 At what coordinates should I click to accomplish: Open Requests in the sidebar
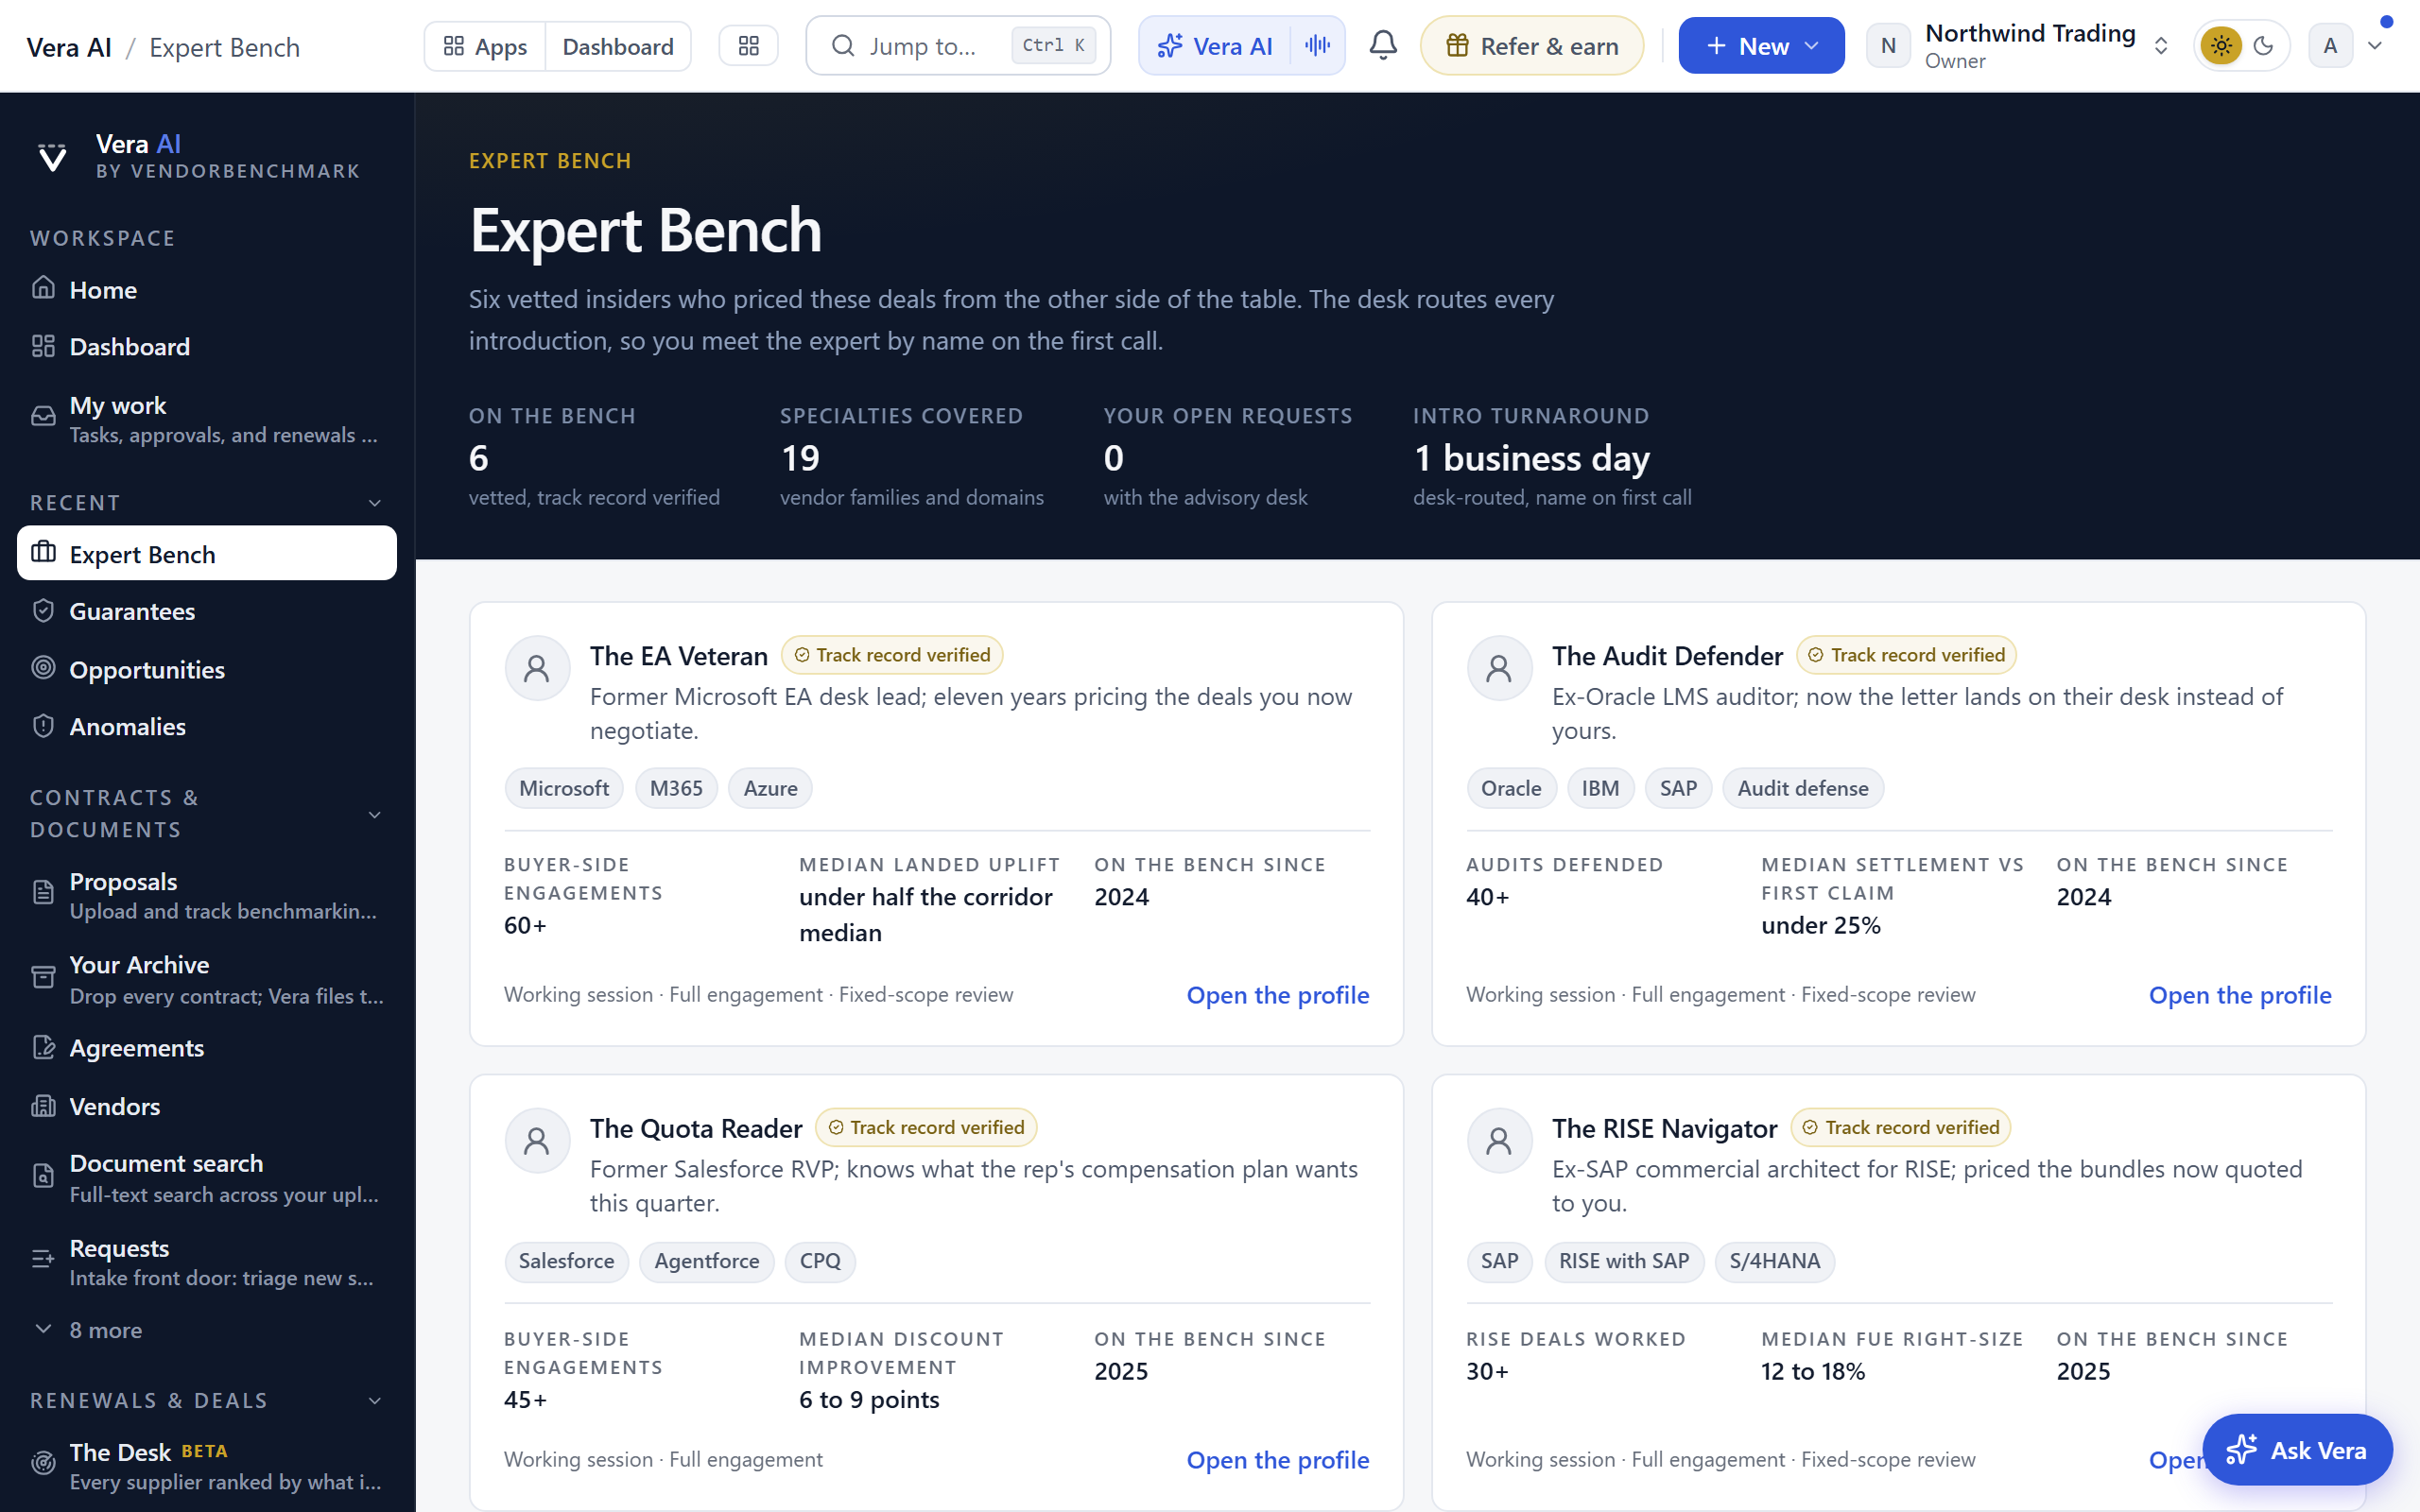coord(207,1262)
